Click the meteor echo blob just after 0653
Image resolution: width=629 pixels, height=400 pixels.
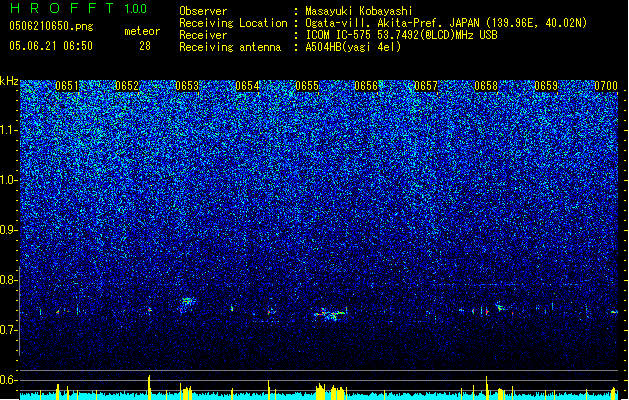click(x=188, y=301)
